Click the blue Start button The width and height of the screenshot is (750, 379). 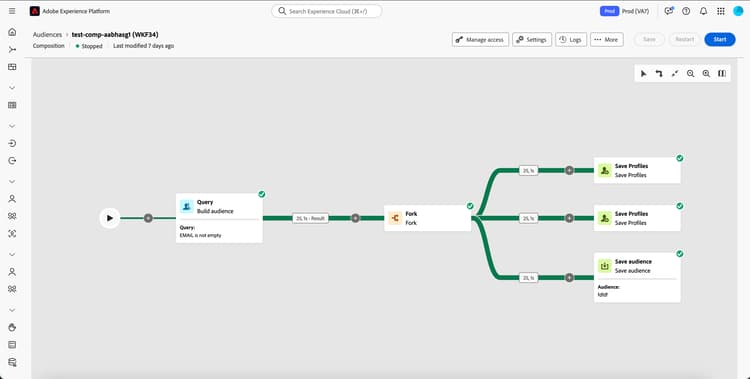tap(720, 39)
